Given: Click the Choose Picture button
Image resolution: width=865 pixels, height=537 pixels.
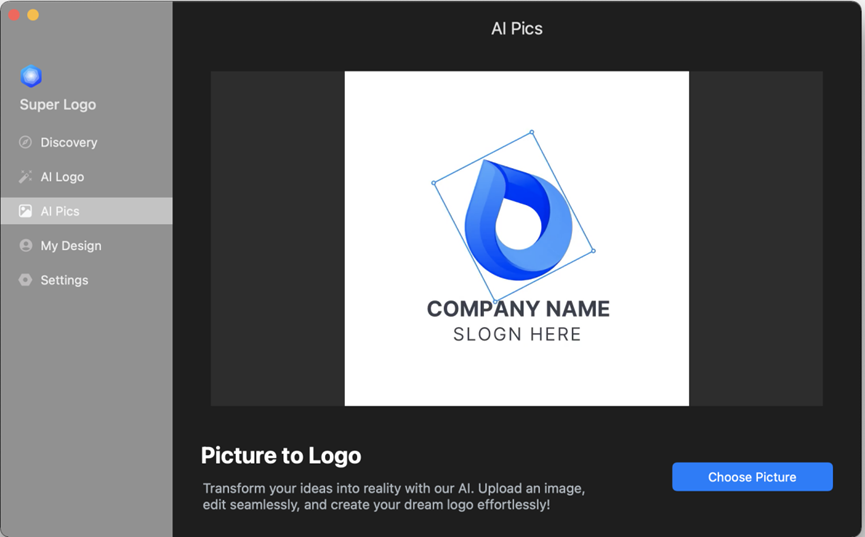Looking at the screenshot, I should click(752, 477).
